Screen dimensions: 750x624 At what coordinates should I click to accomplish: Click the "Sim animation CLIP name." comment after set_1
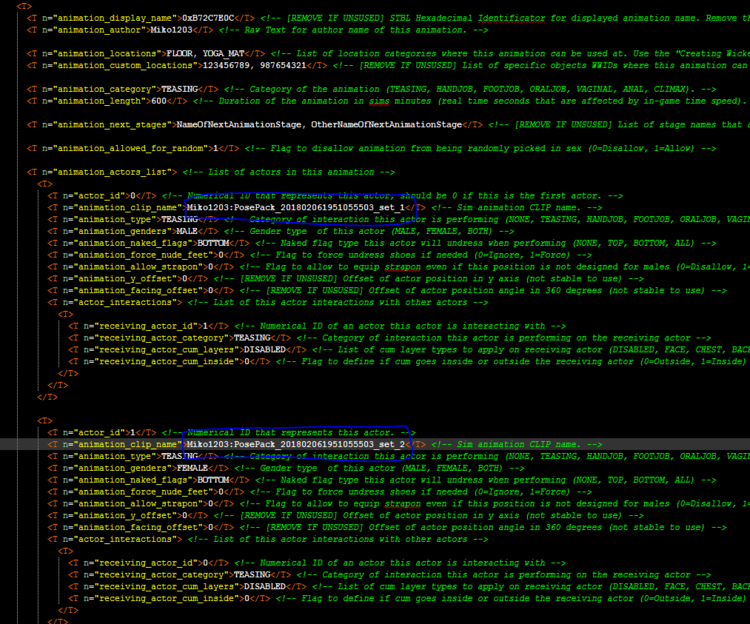pyautogui.click(x=519, y=208)
